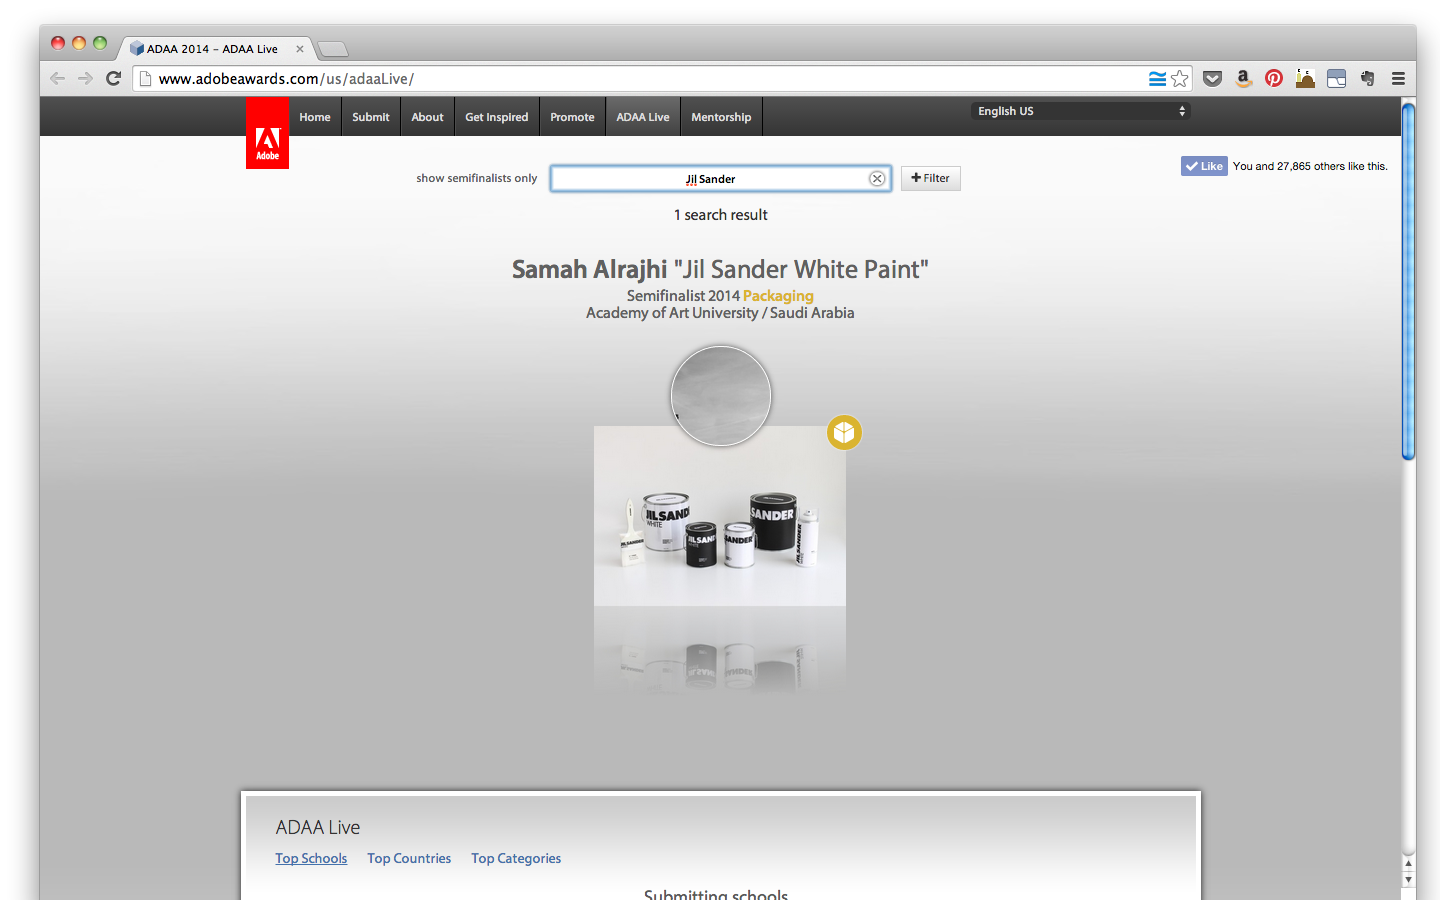Viewport: 1440px width, 900px height.
Task: Reload the page with the refresh icon
Action: coord(113,78)
